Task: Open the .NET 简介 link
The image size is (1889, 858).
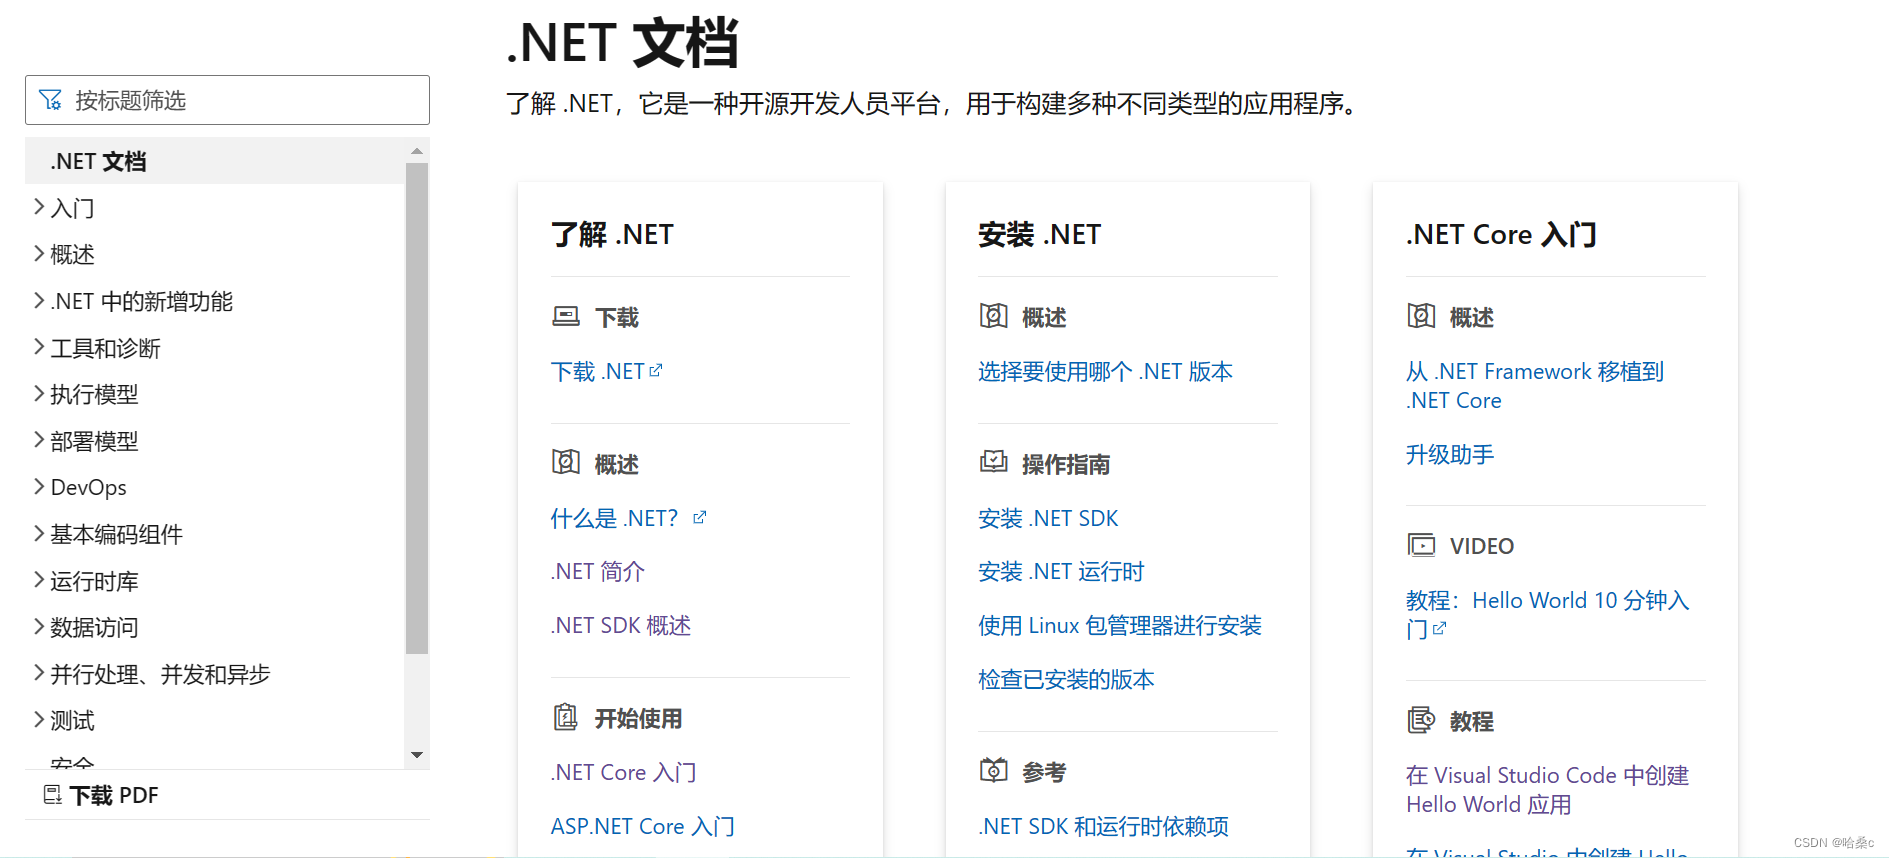Action: pos(598,572)
